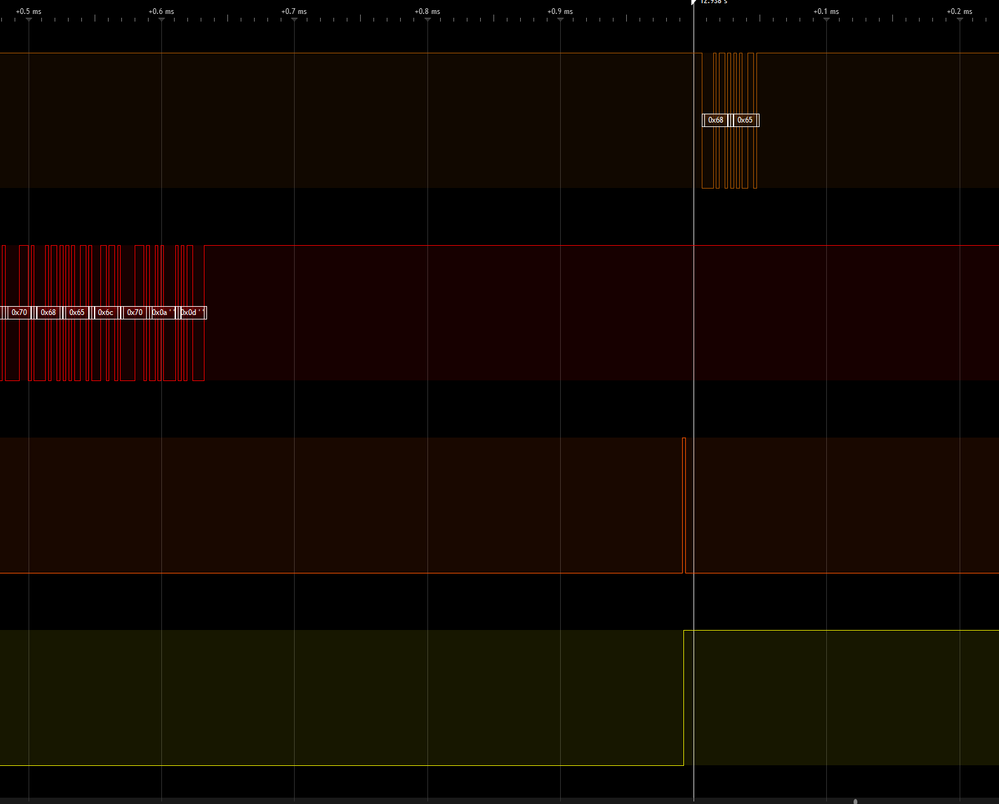Click the horizontal scrollbar handle at the bottom
The width and height of the screenshot is (999, 804).
(x=855, y=799)
